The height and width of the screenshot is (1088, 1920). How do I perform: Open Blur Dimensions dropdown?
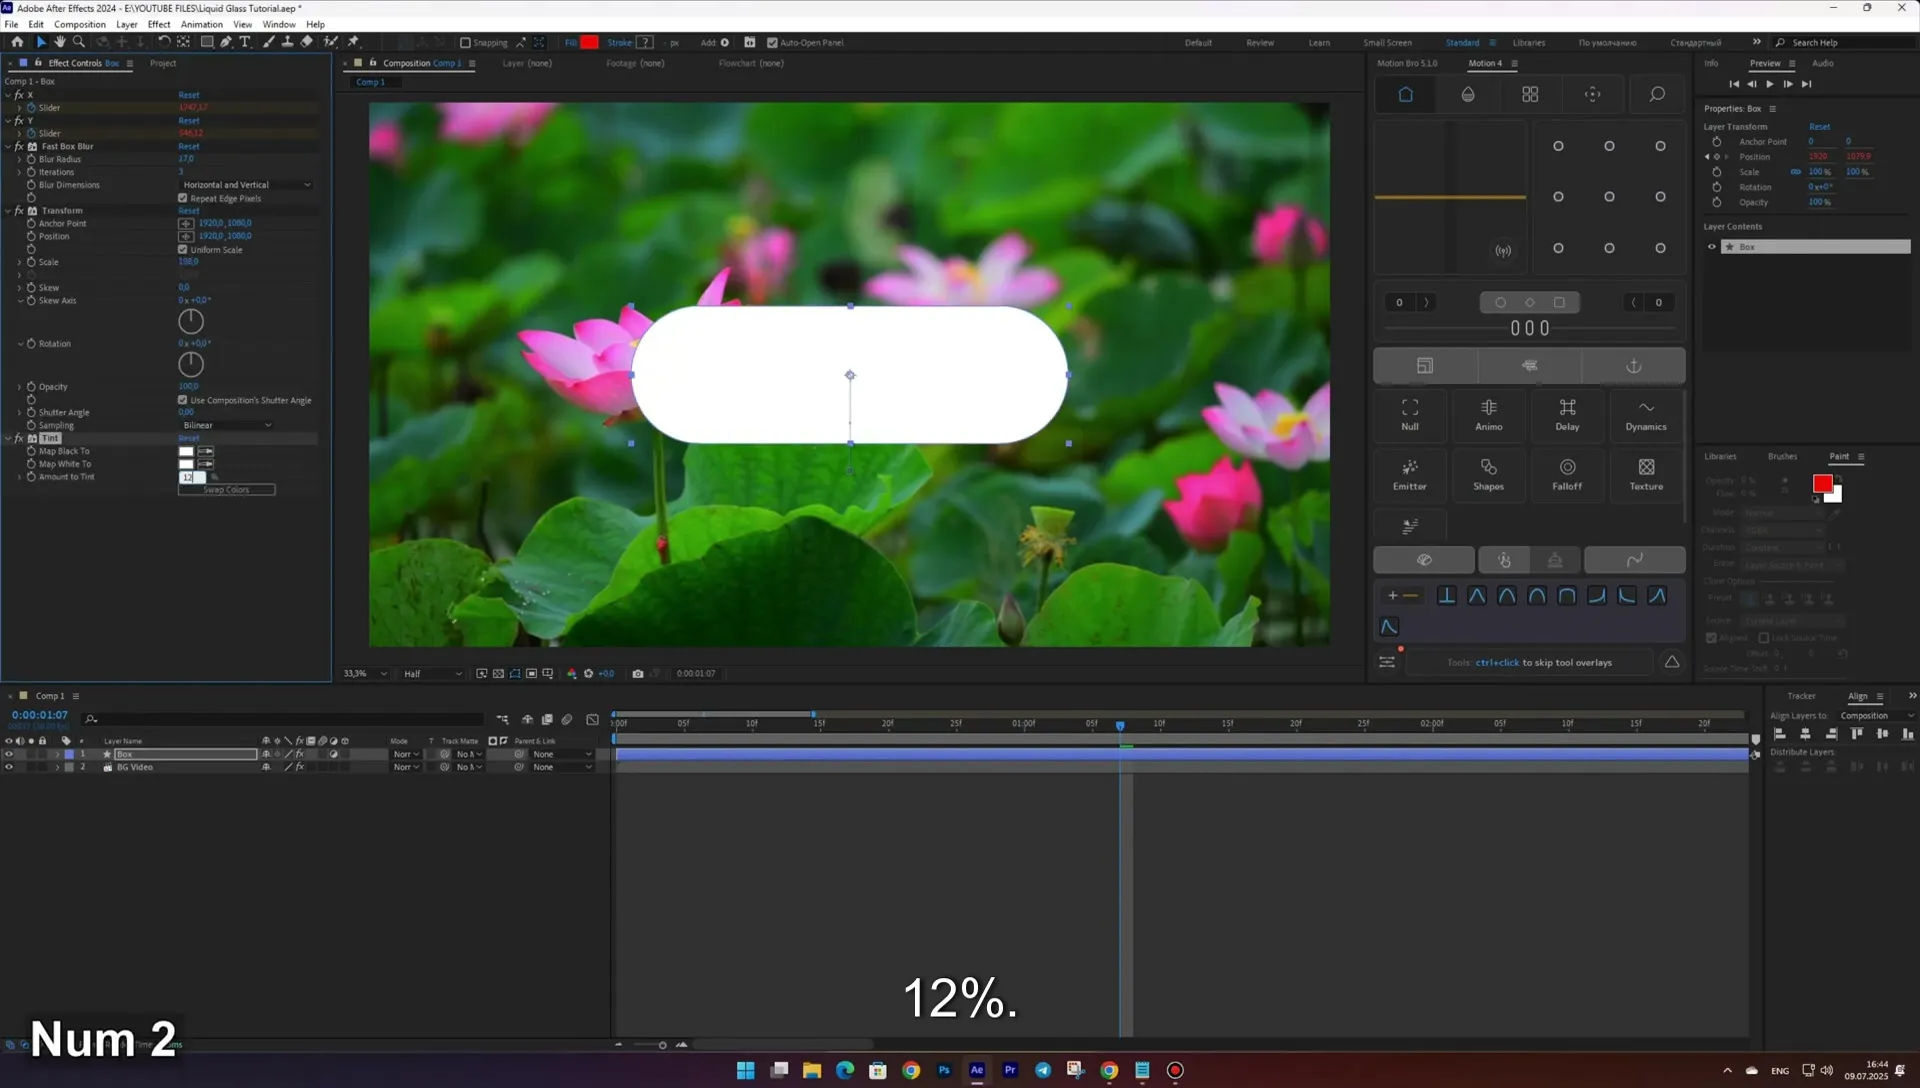click(246, 185)
